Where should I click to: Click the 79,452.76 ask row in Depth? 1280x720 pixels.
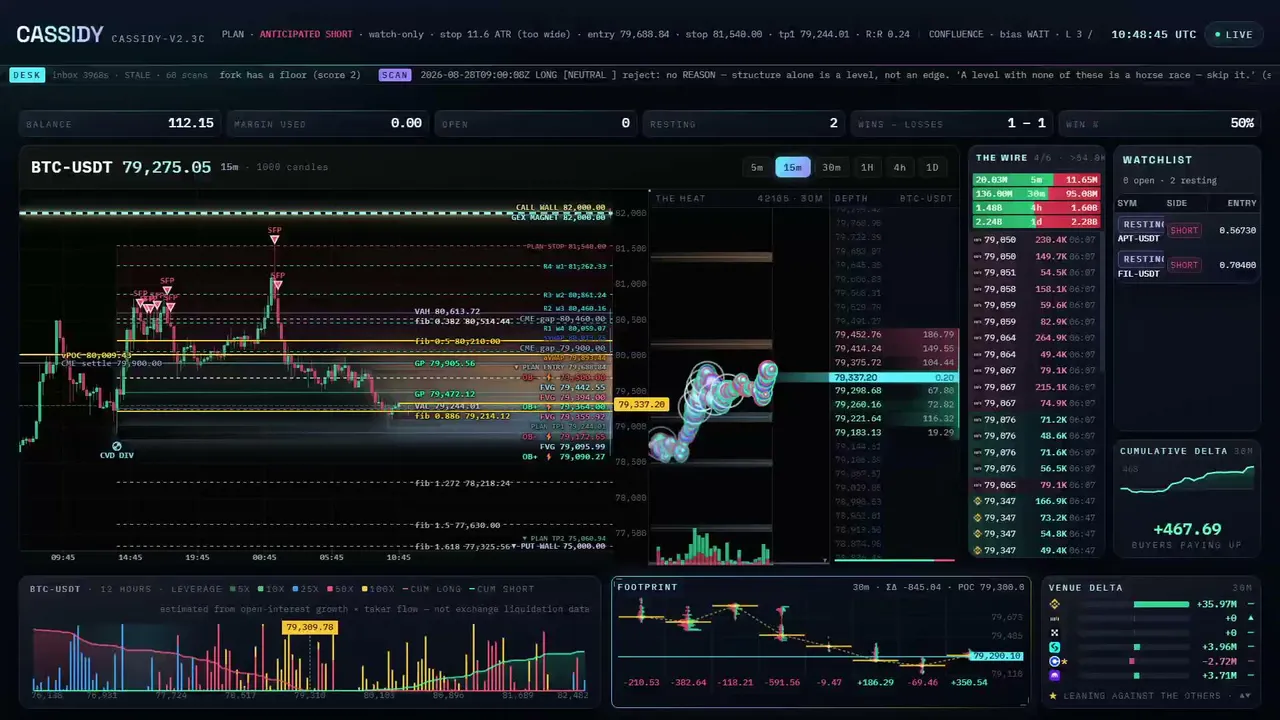[895, 334]
